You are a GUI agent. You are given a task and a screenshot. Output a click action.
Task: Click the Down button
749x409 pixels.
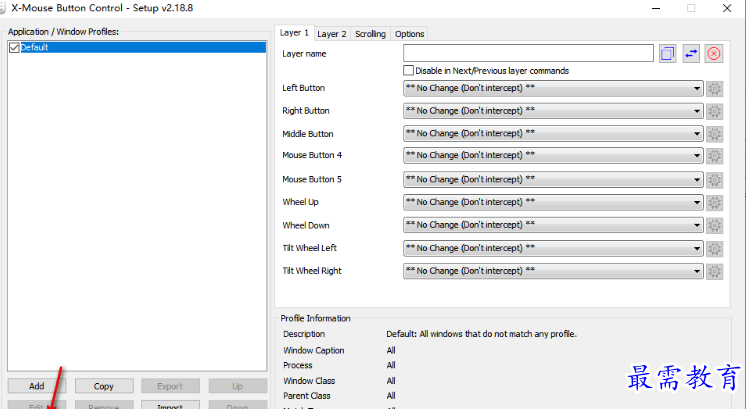pos(237,405)
